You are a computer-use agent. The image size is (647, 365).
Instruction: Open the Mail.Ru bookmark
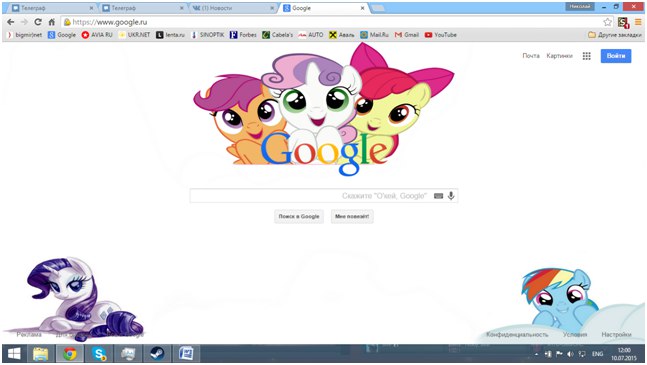[374, 35]
